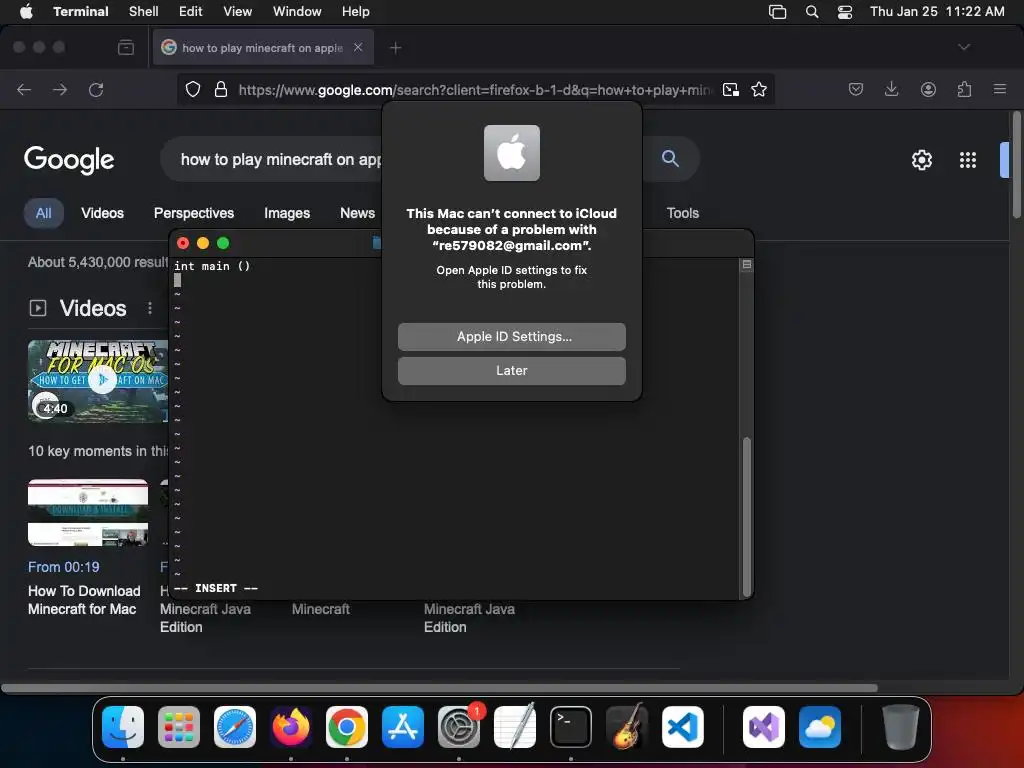Open Control Center in the menu bar
Screen dimensions: 1024x768
(x=844, y=12)
